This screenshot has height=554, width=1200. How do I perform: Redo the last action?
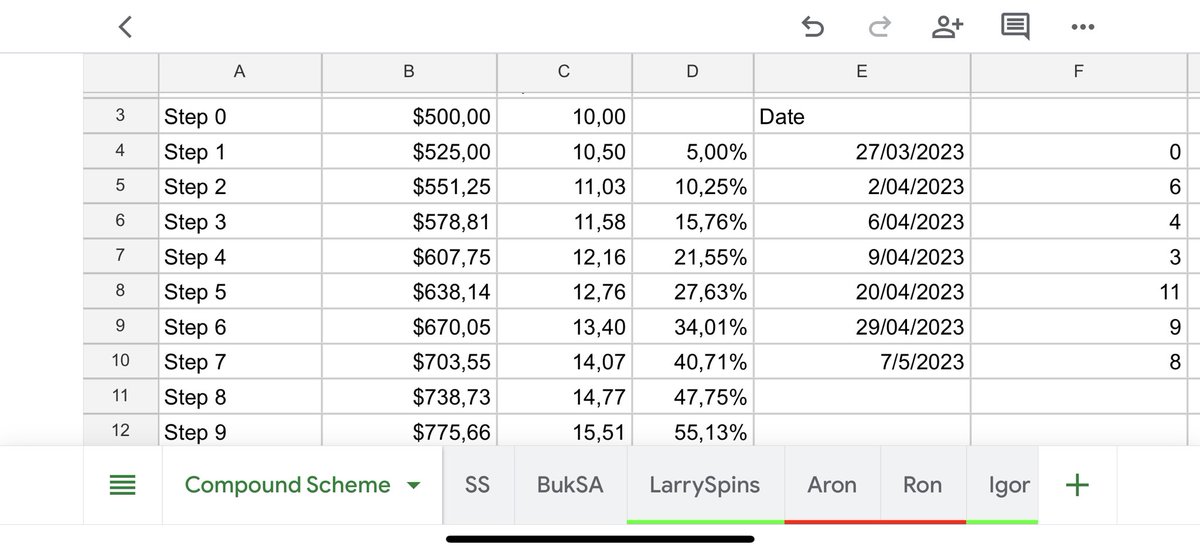point(880,28)
